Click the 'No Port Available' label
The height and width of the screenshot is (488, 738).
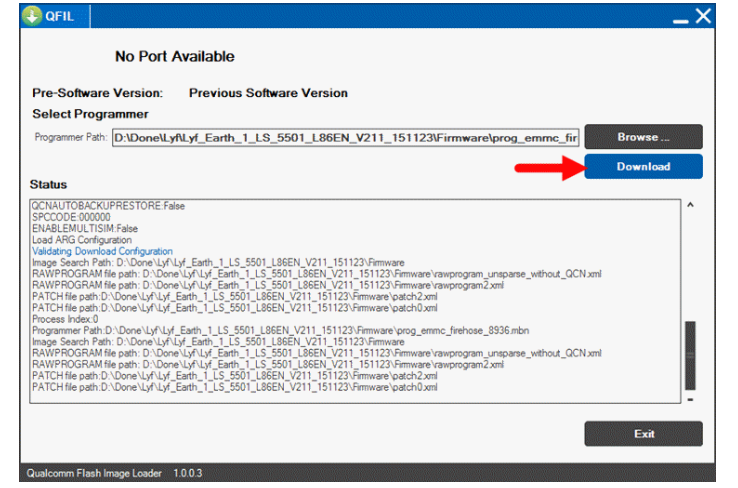click(175, 56)
